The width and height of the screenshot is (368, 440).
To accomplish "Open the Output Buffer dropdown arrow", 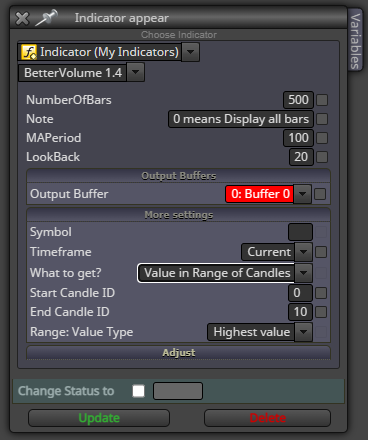I will click(x=302, y=194).
